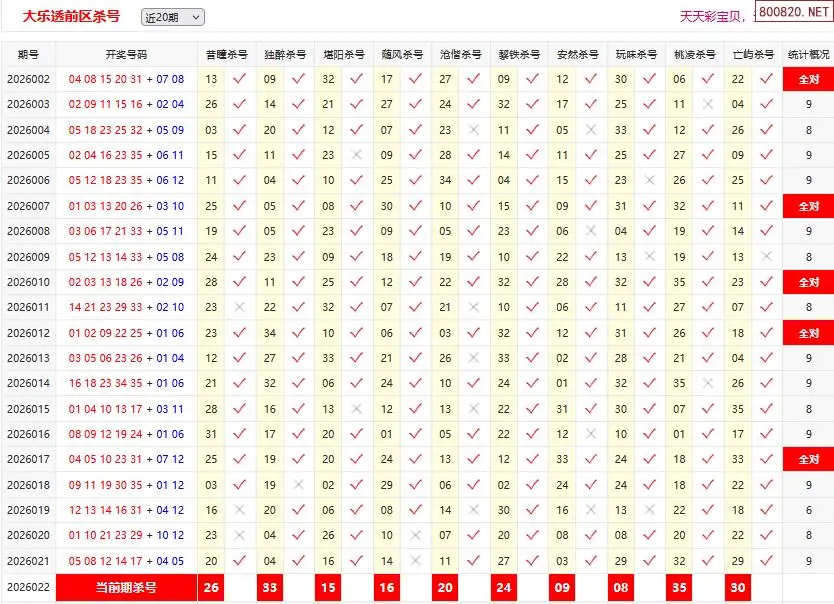The height and width of the screenshot is (604, 834).
Task: Click the red 30 kill number box
Action: pos(738,588)
